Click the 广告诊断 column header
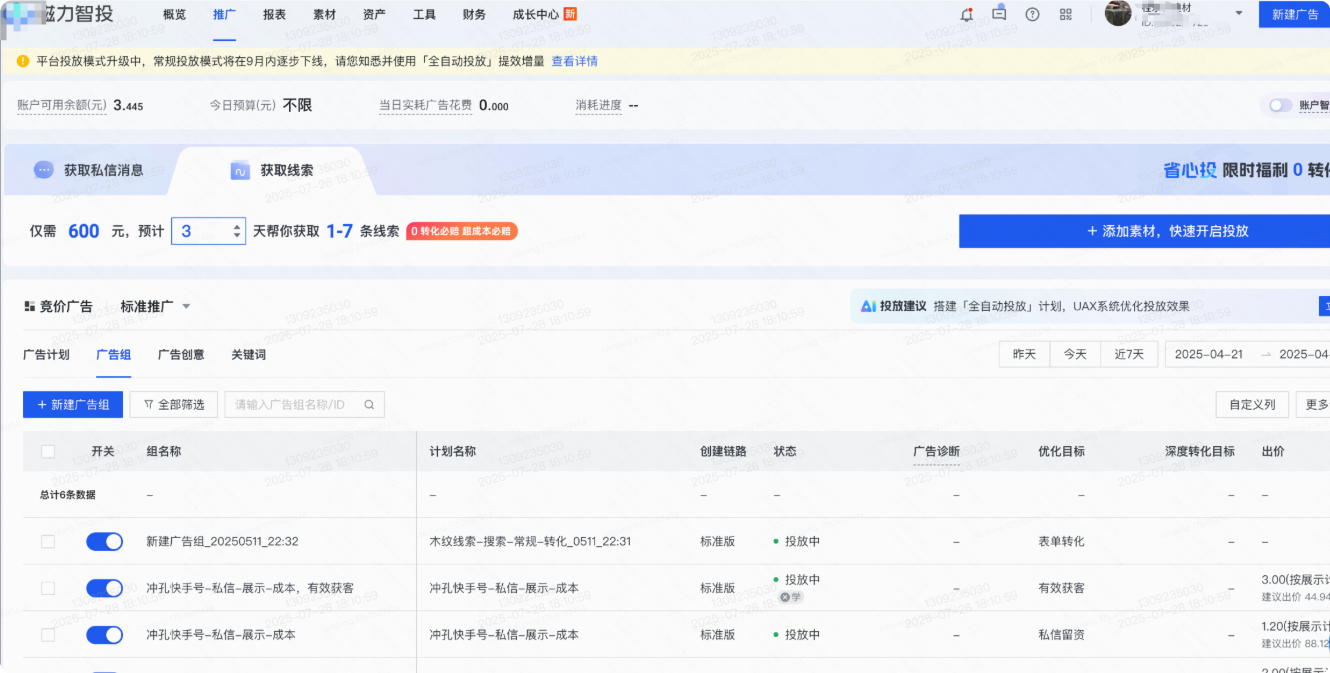This screenshot has width=1330, height=673. 936,451
